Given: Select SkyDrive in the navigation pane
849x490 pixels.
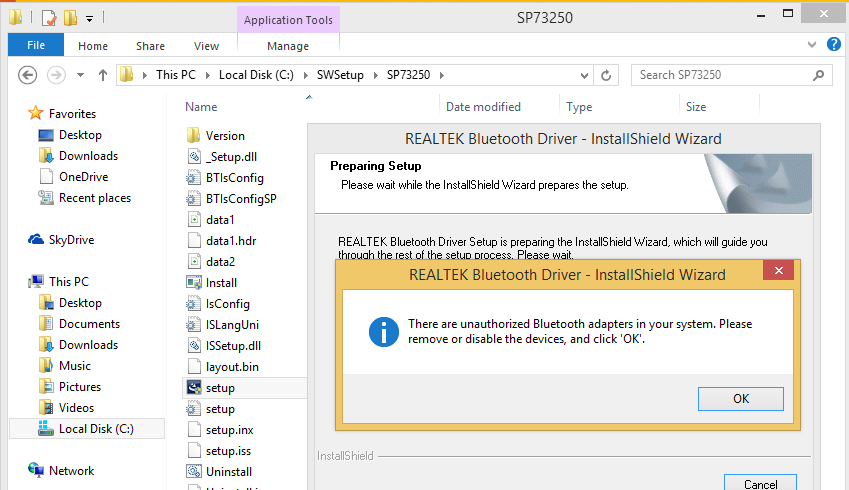Looking at the screenshot, I should pos(71,240).
